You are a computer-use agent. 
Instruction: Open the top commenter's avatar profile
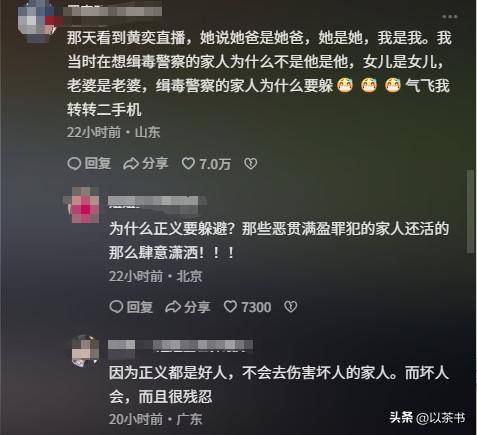pyautogui.click(x=36, y=19)
